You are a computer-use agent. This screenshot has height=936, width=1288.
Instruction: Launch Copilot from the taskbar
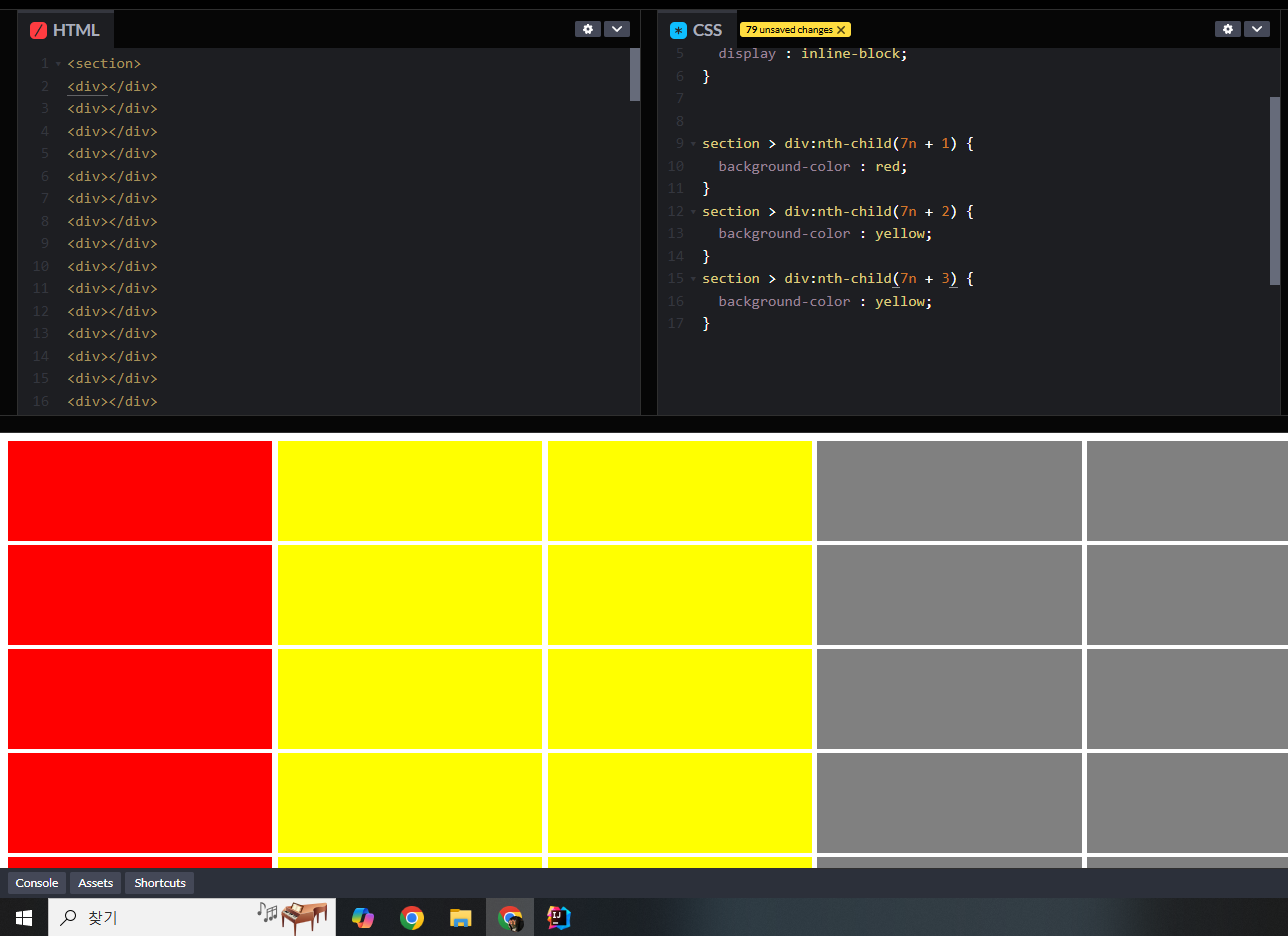[363, 917]
